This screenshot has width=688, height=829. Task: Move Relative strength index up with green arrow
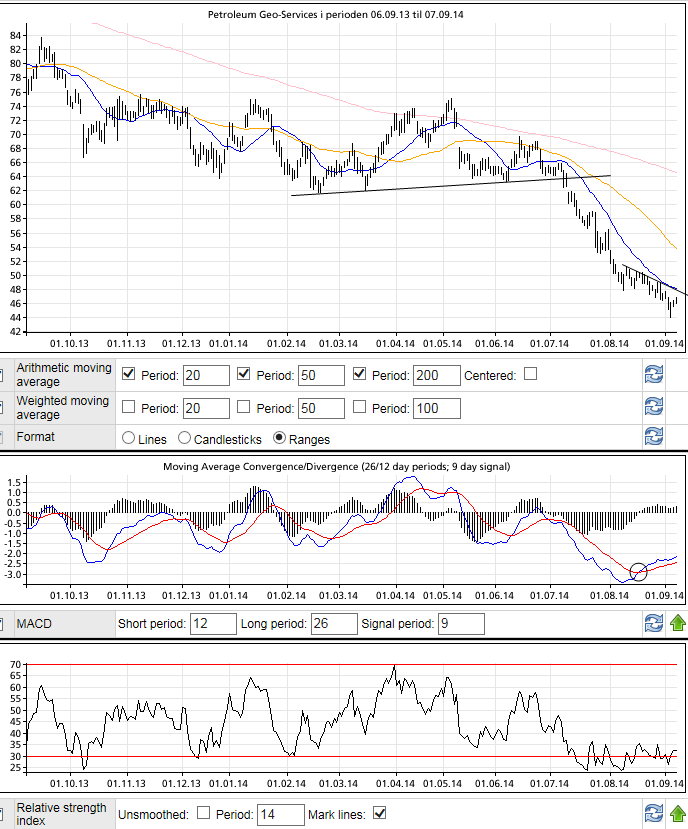(x=677, y=814)
